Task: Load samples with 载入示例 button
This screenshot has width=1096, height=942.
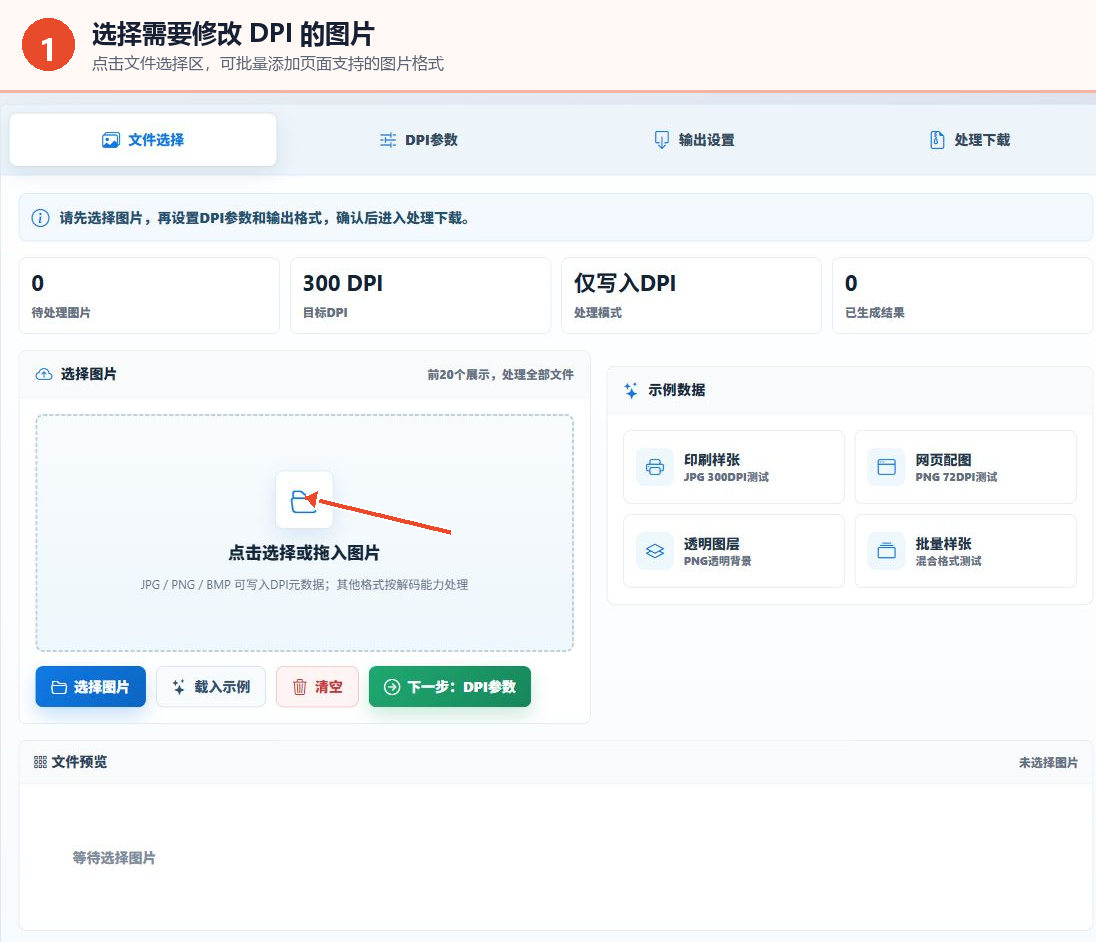Action: [x=210, y=687]
